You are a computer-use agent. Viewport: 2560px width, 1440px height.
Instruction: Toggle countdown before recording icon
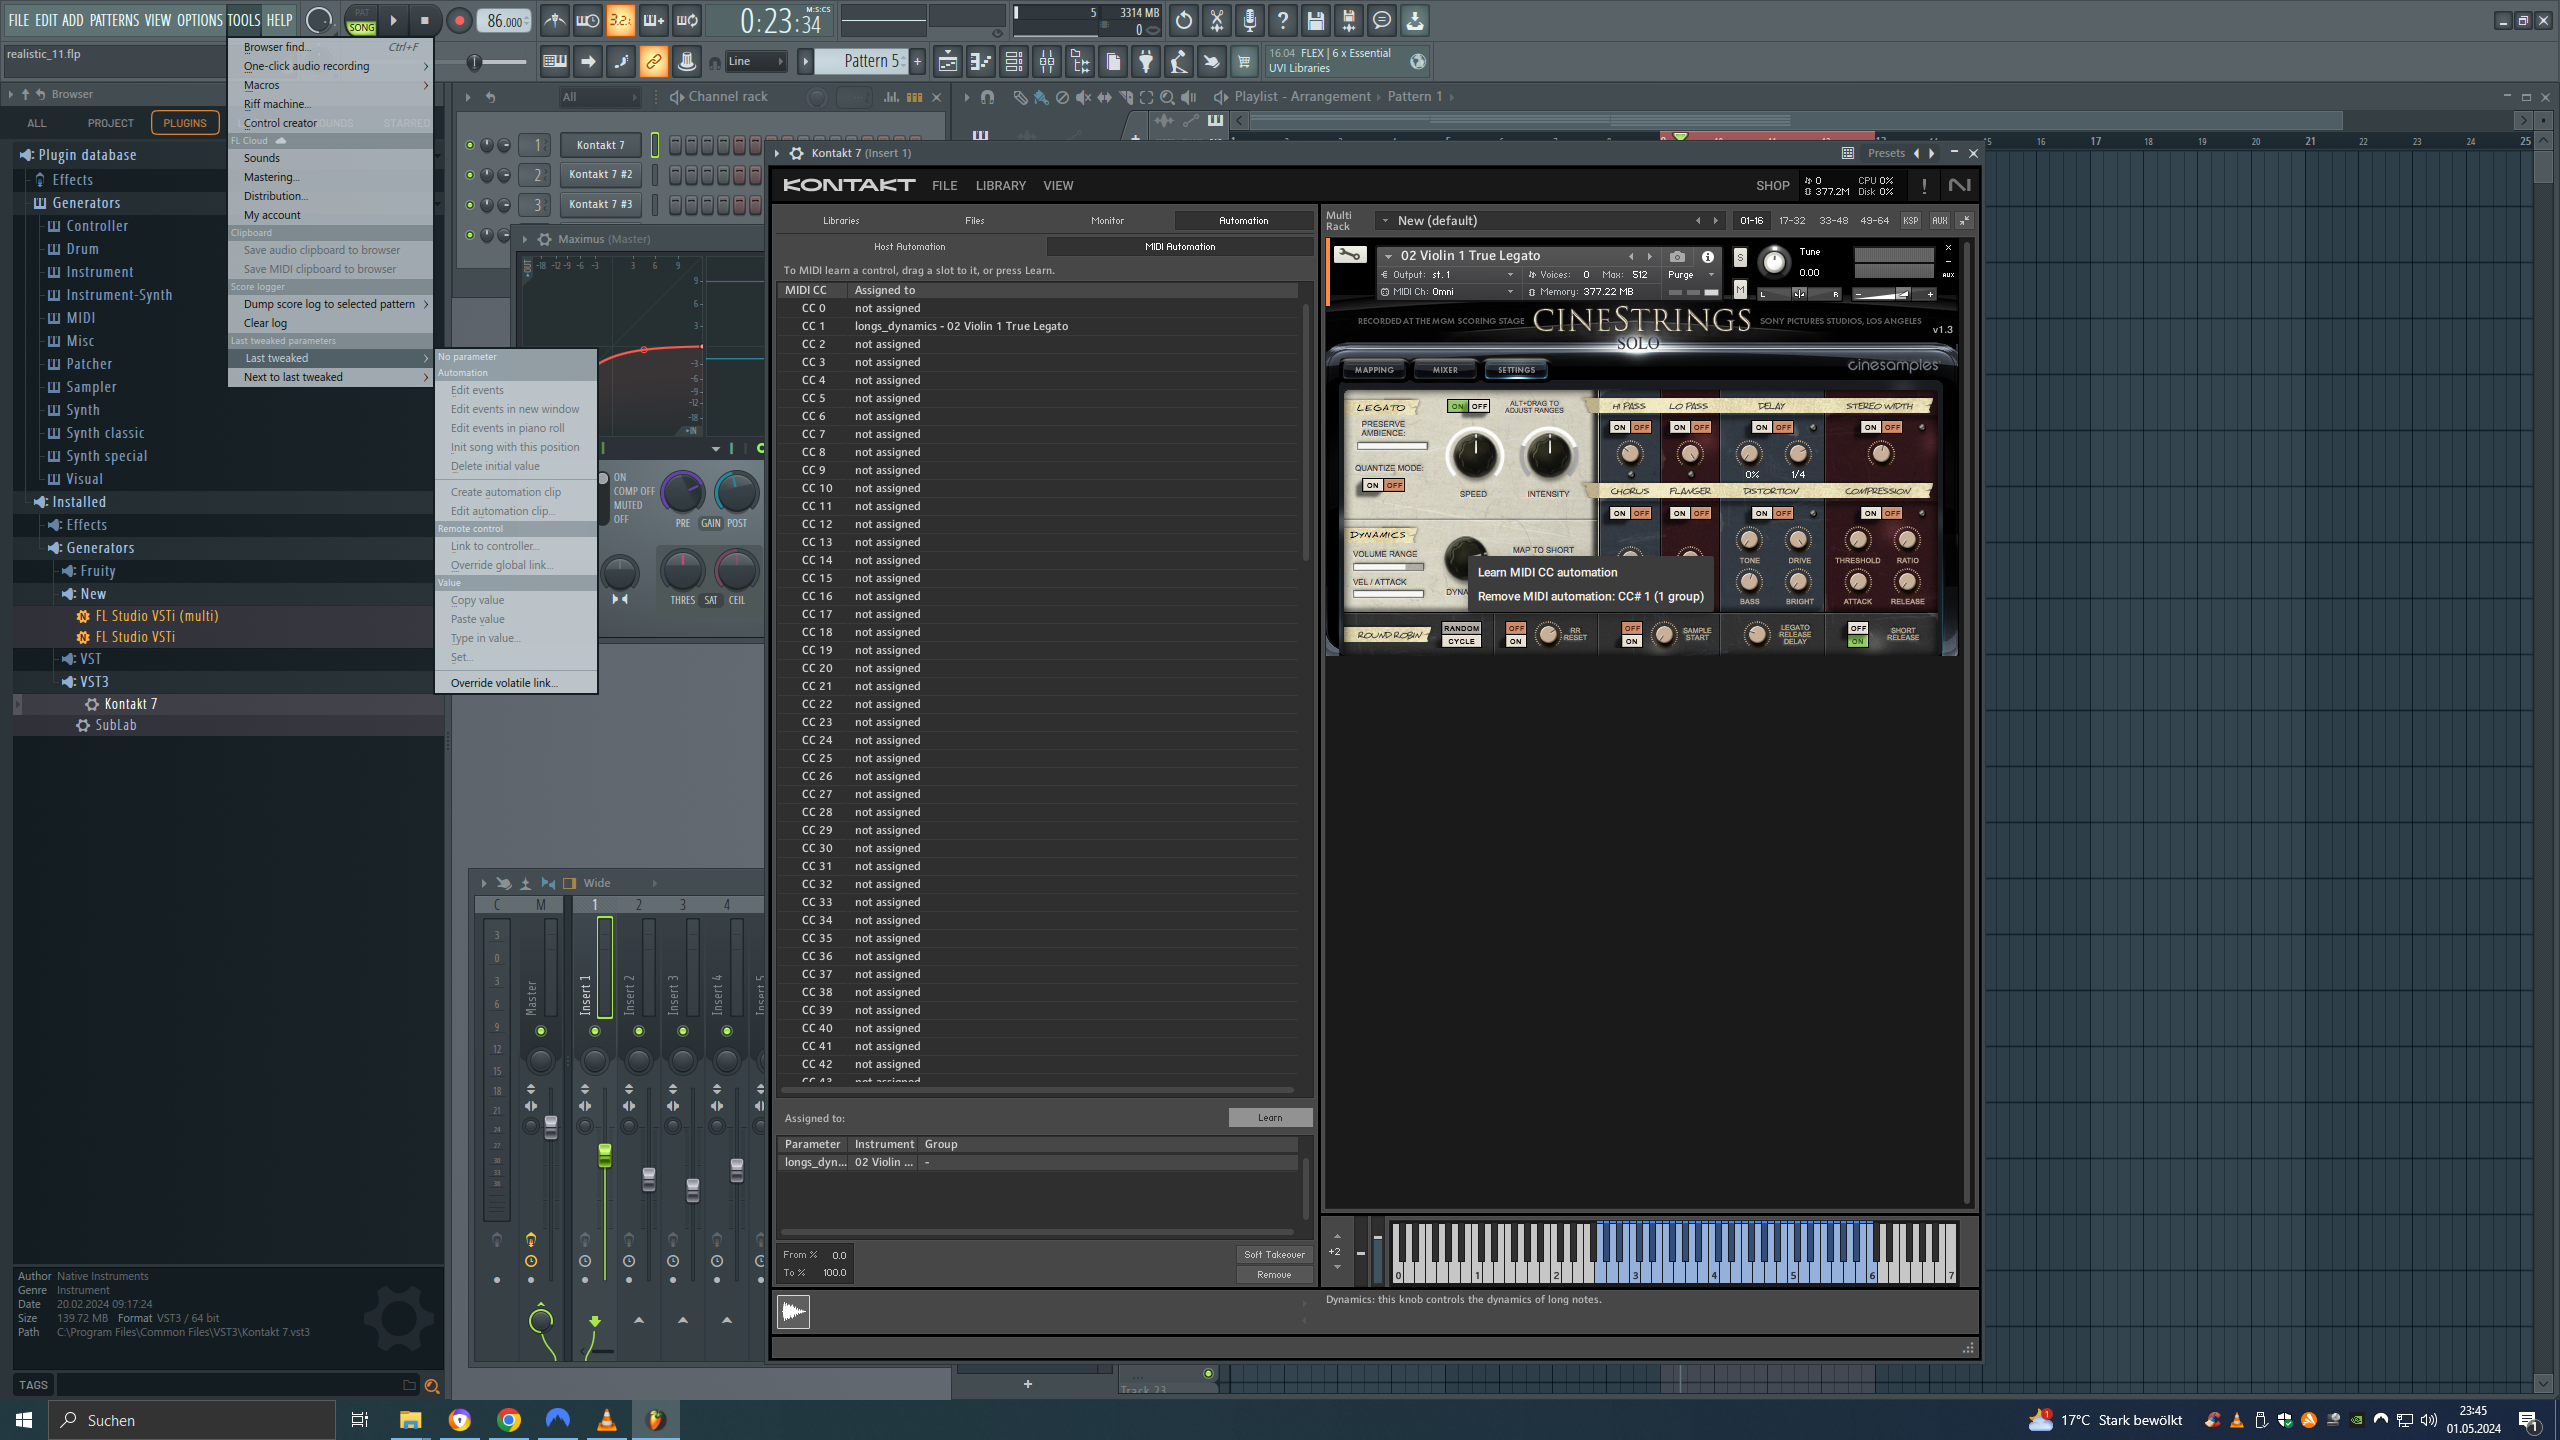pyautogui.click(x=620, y=20)
